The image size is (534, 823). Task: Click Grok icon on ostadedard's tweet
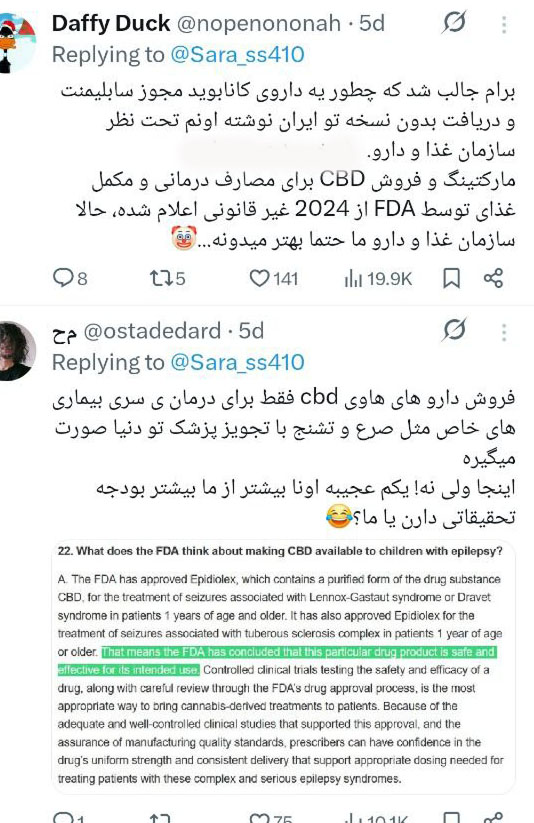tap(454, 330)
